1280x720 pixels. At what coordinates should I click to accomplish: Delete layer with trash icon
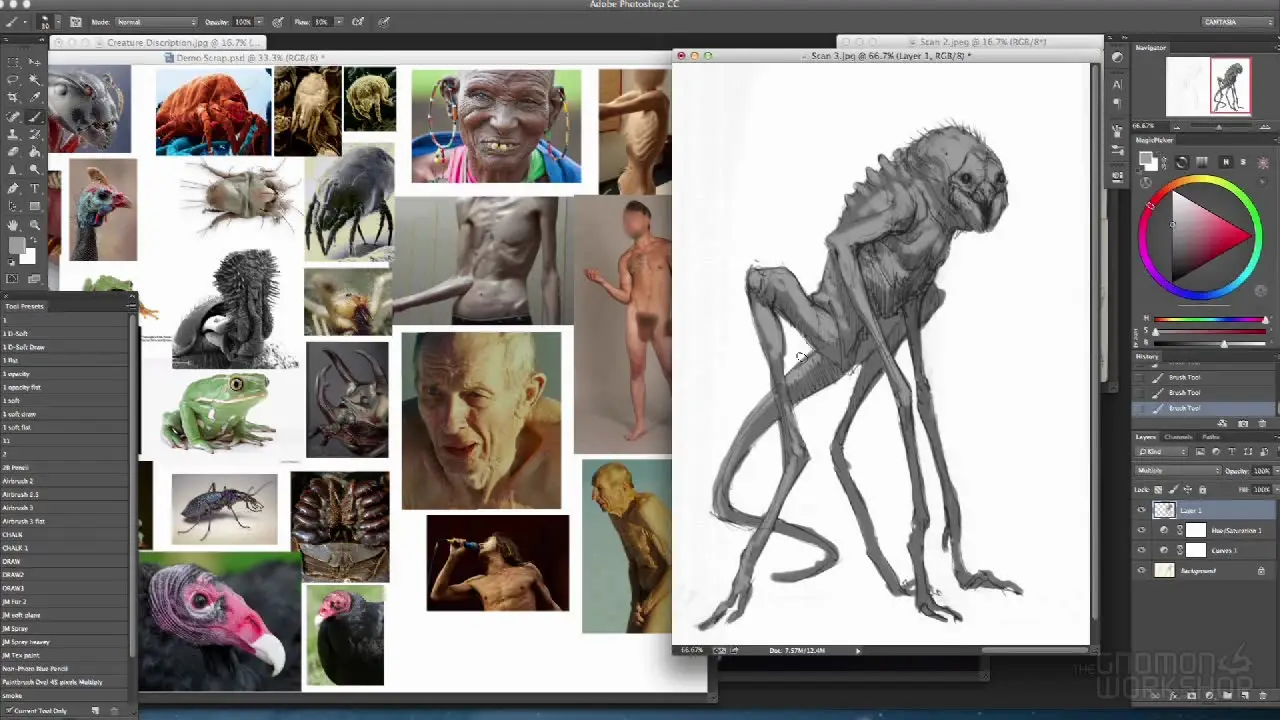click(x=1262, y=695)
